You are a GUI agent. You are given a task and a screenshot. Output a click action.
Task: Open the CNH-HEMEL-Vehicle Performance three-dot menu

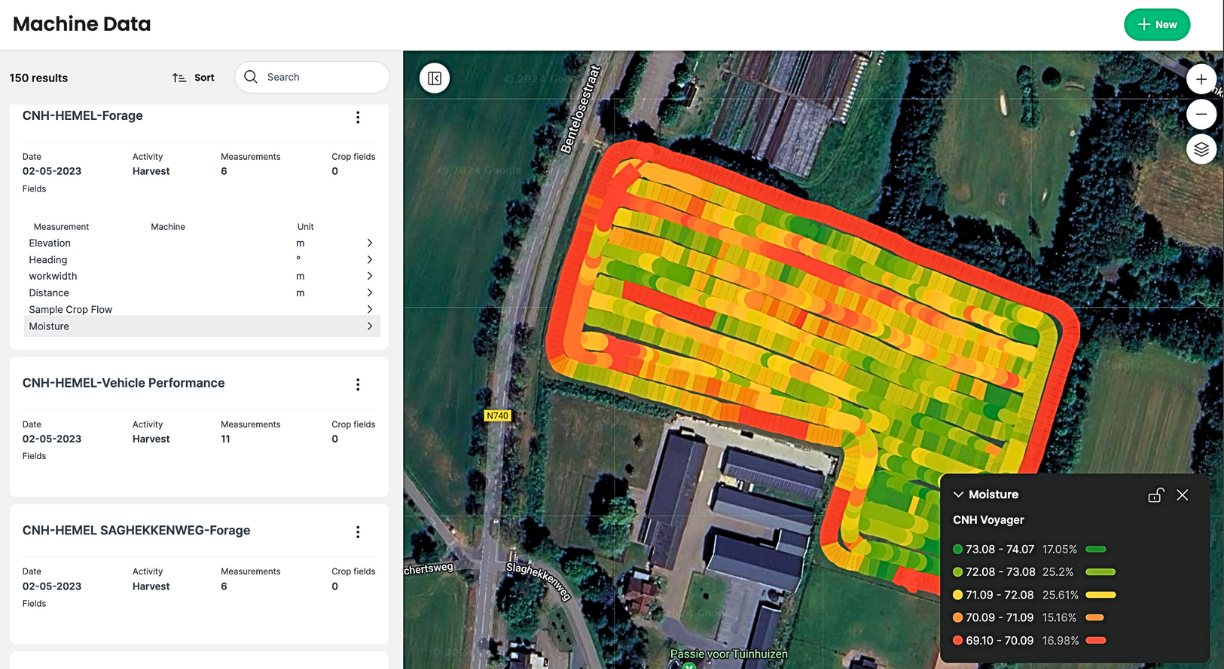click(x=358, y=383)
